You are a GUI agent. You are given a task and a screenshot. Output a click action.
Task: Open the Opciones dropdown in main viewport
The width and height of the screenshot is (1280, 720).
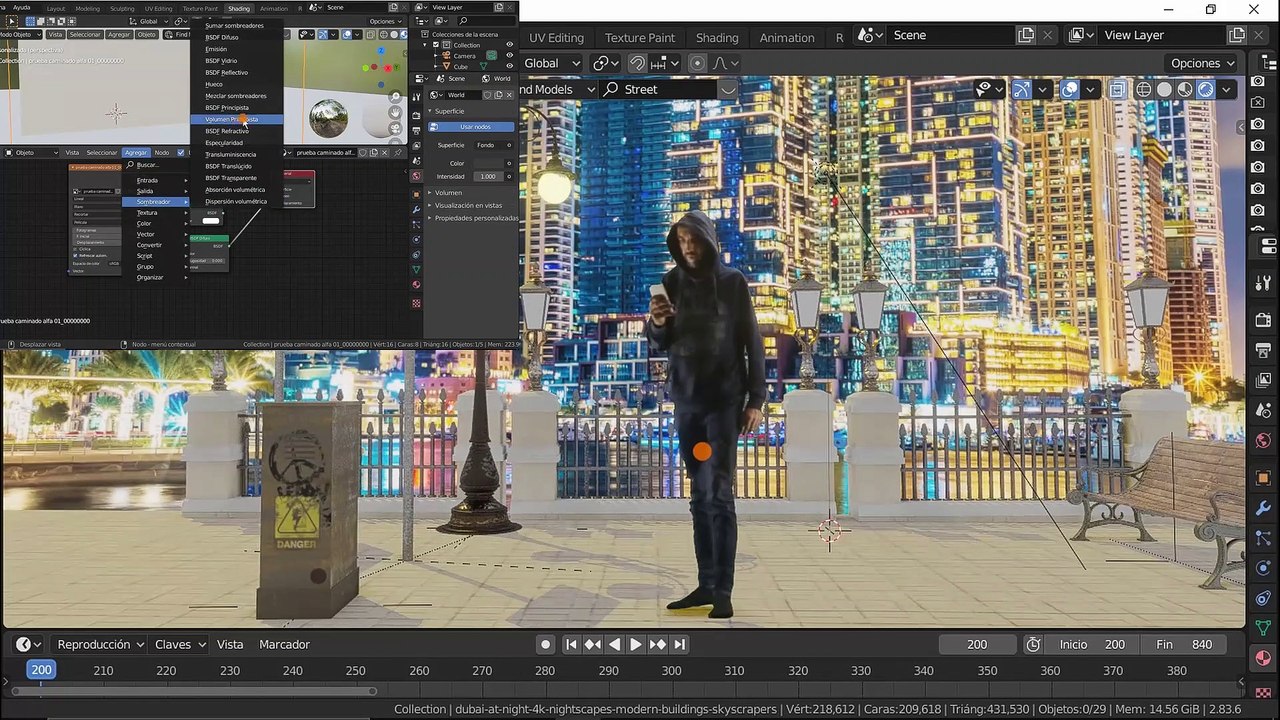(x=1202, y=63)
